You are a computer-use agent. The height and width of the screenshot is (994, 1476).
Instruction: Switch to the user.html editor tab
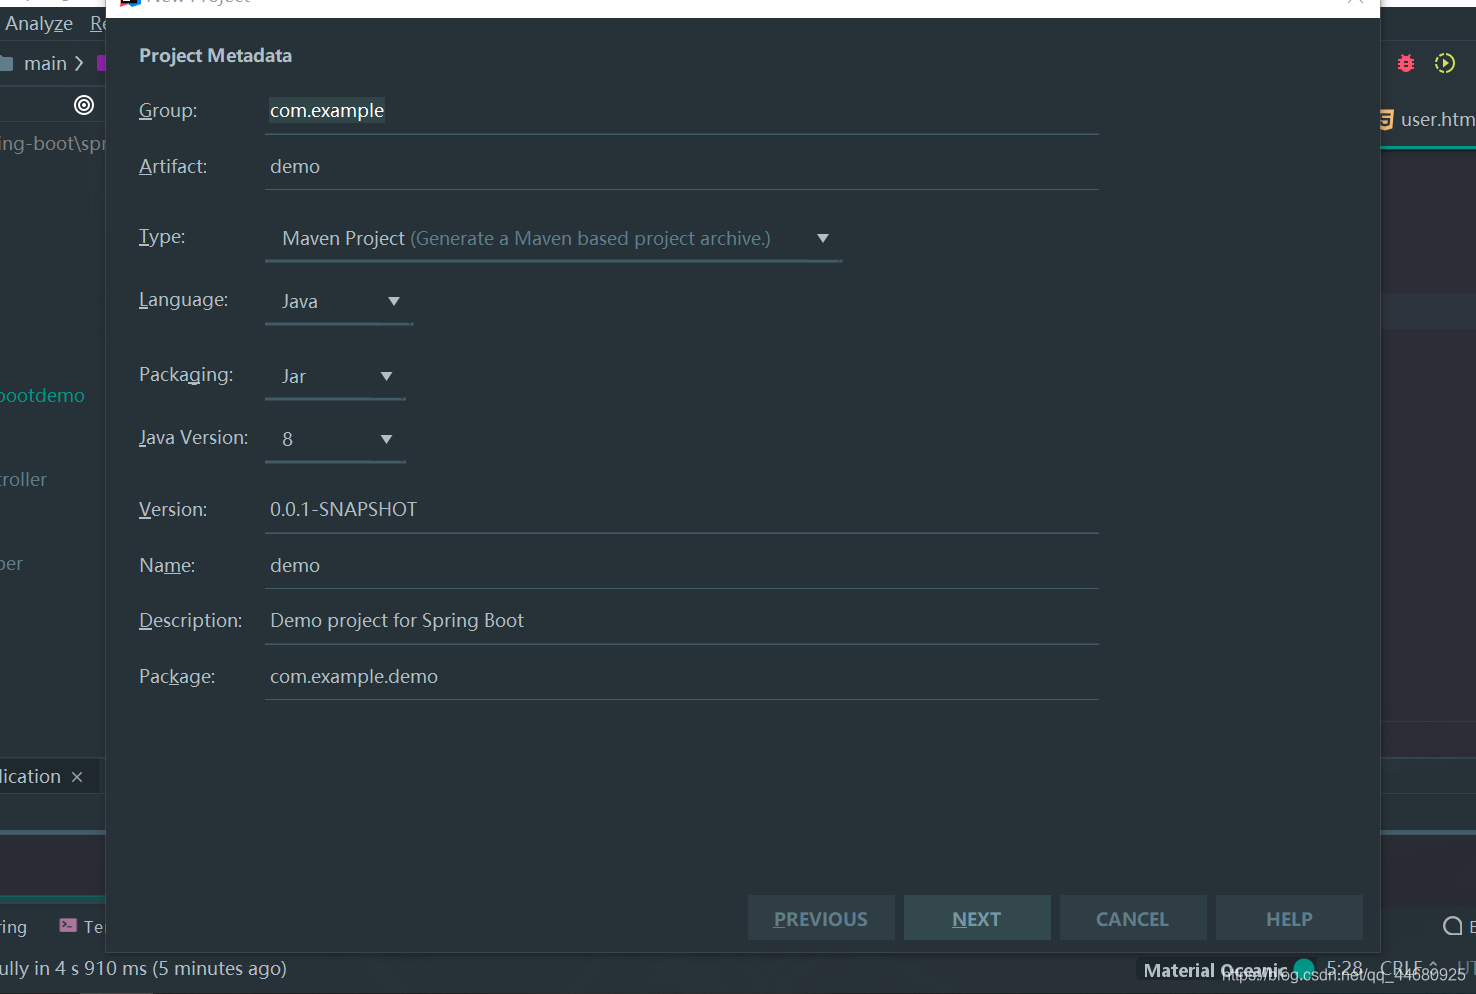[1427, 120]
